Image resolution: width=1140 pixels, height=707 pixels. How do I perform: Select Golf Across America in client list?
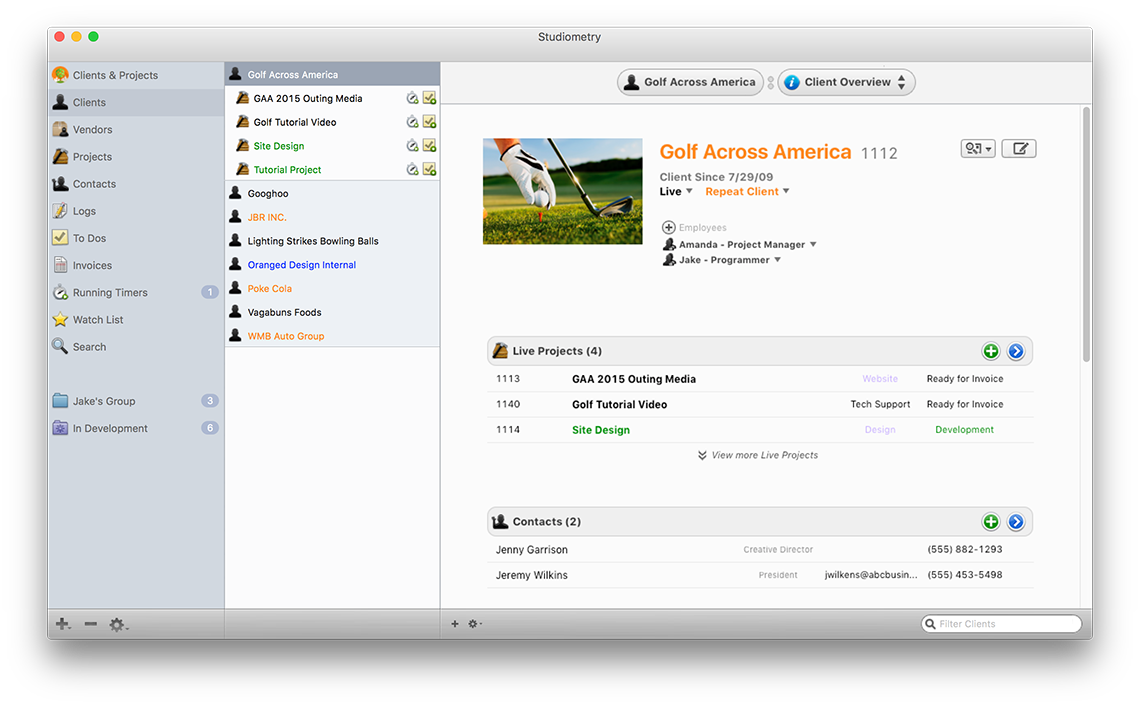(x=332, y=74)
